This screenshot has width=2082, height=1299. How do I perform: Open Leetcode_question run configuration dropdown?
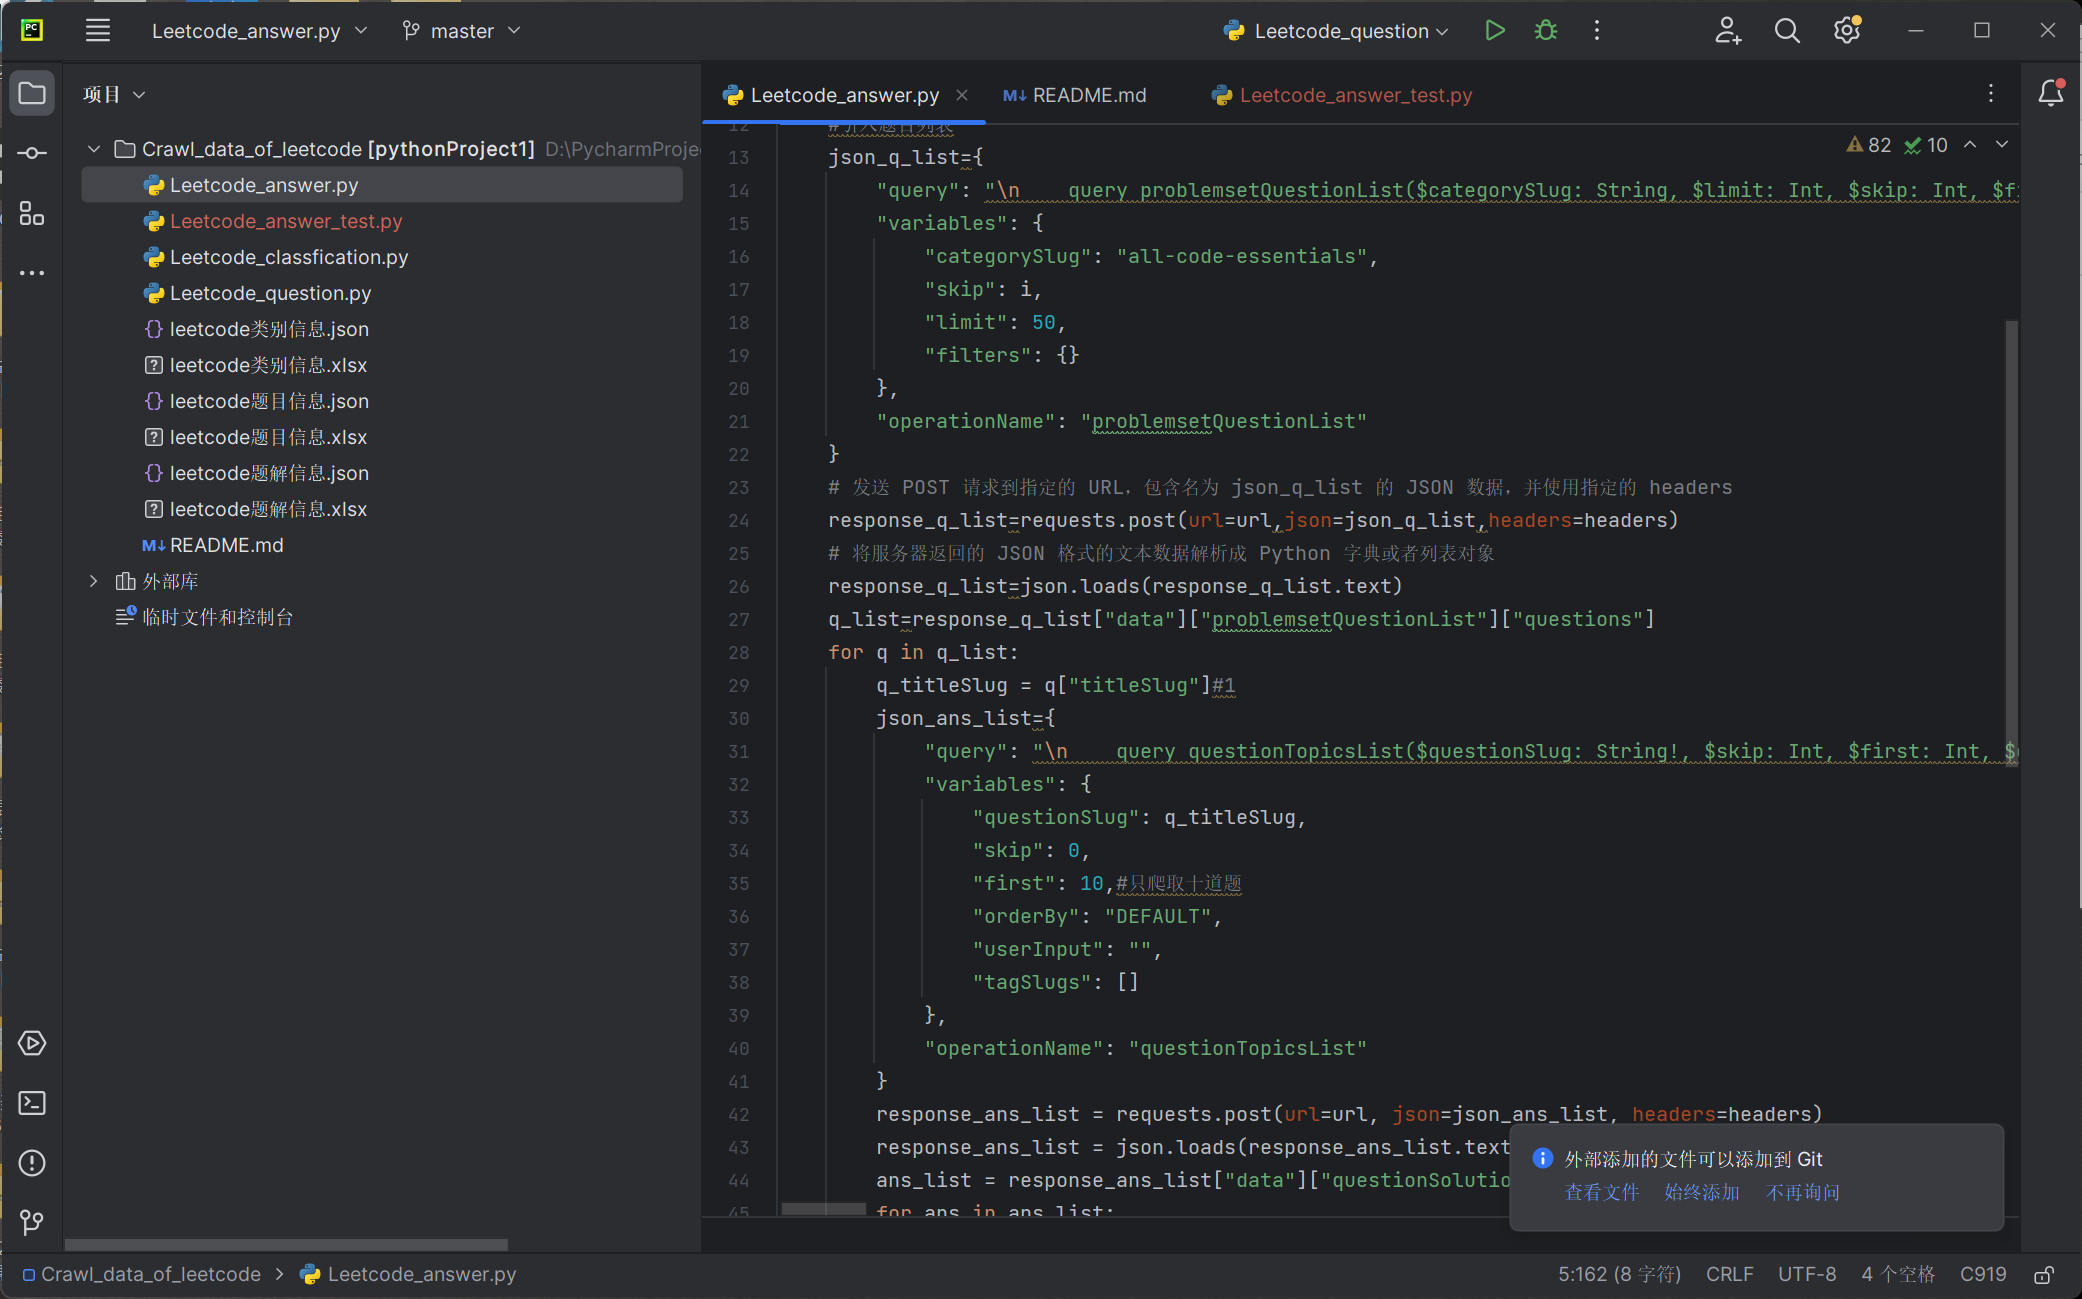pyautogui.click(x=1336, y=31)
